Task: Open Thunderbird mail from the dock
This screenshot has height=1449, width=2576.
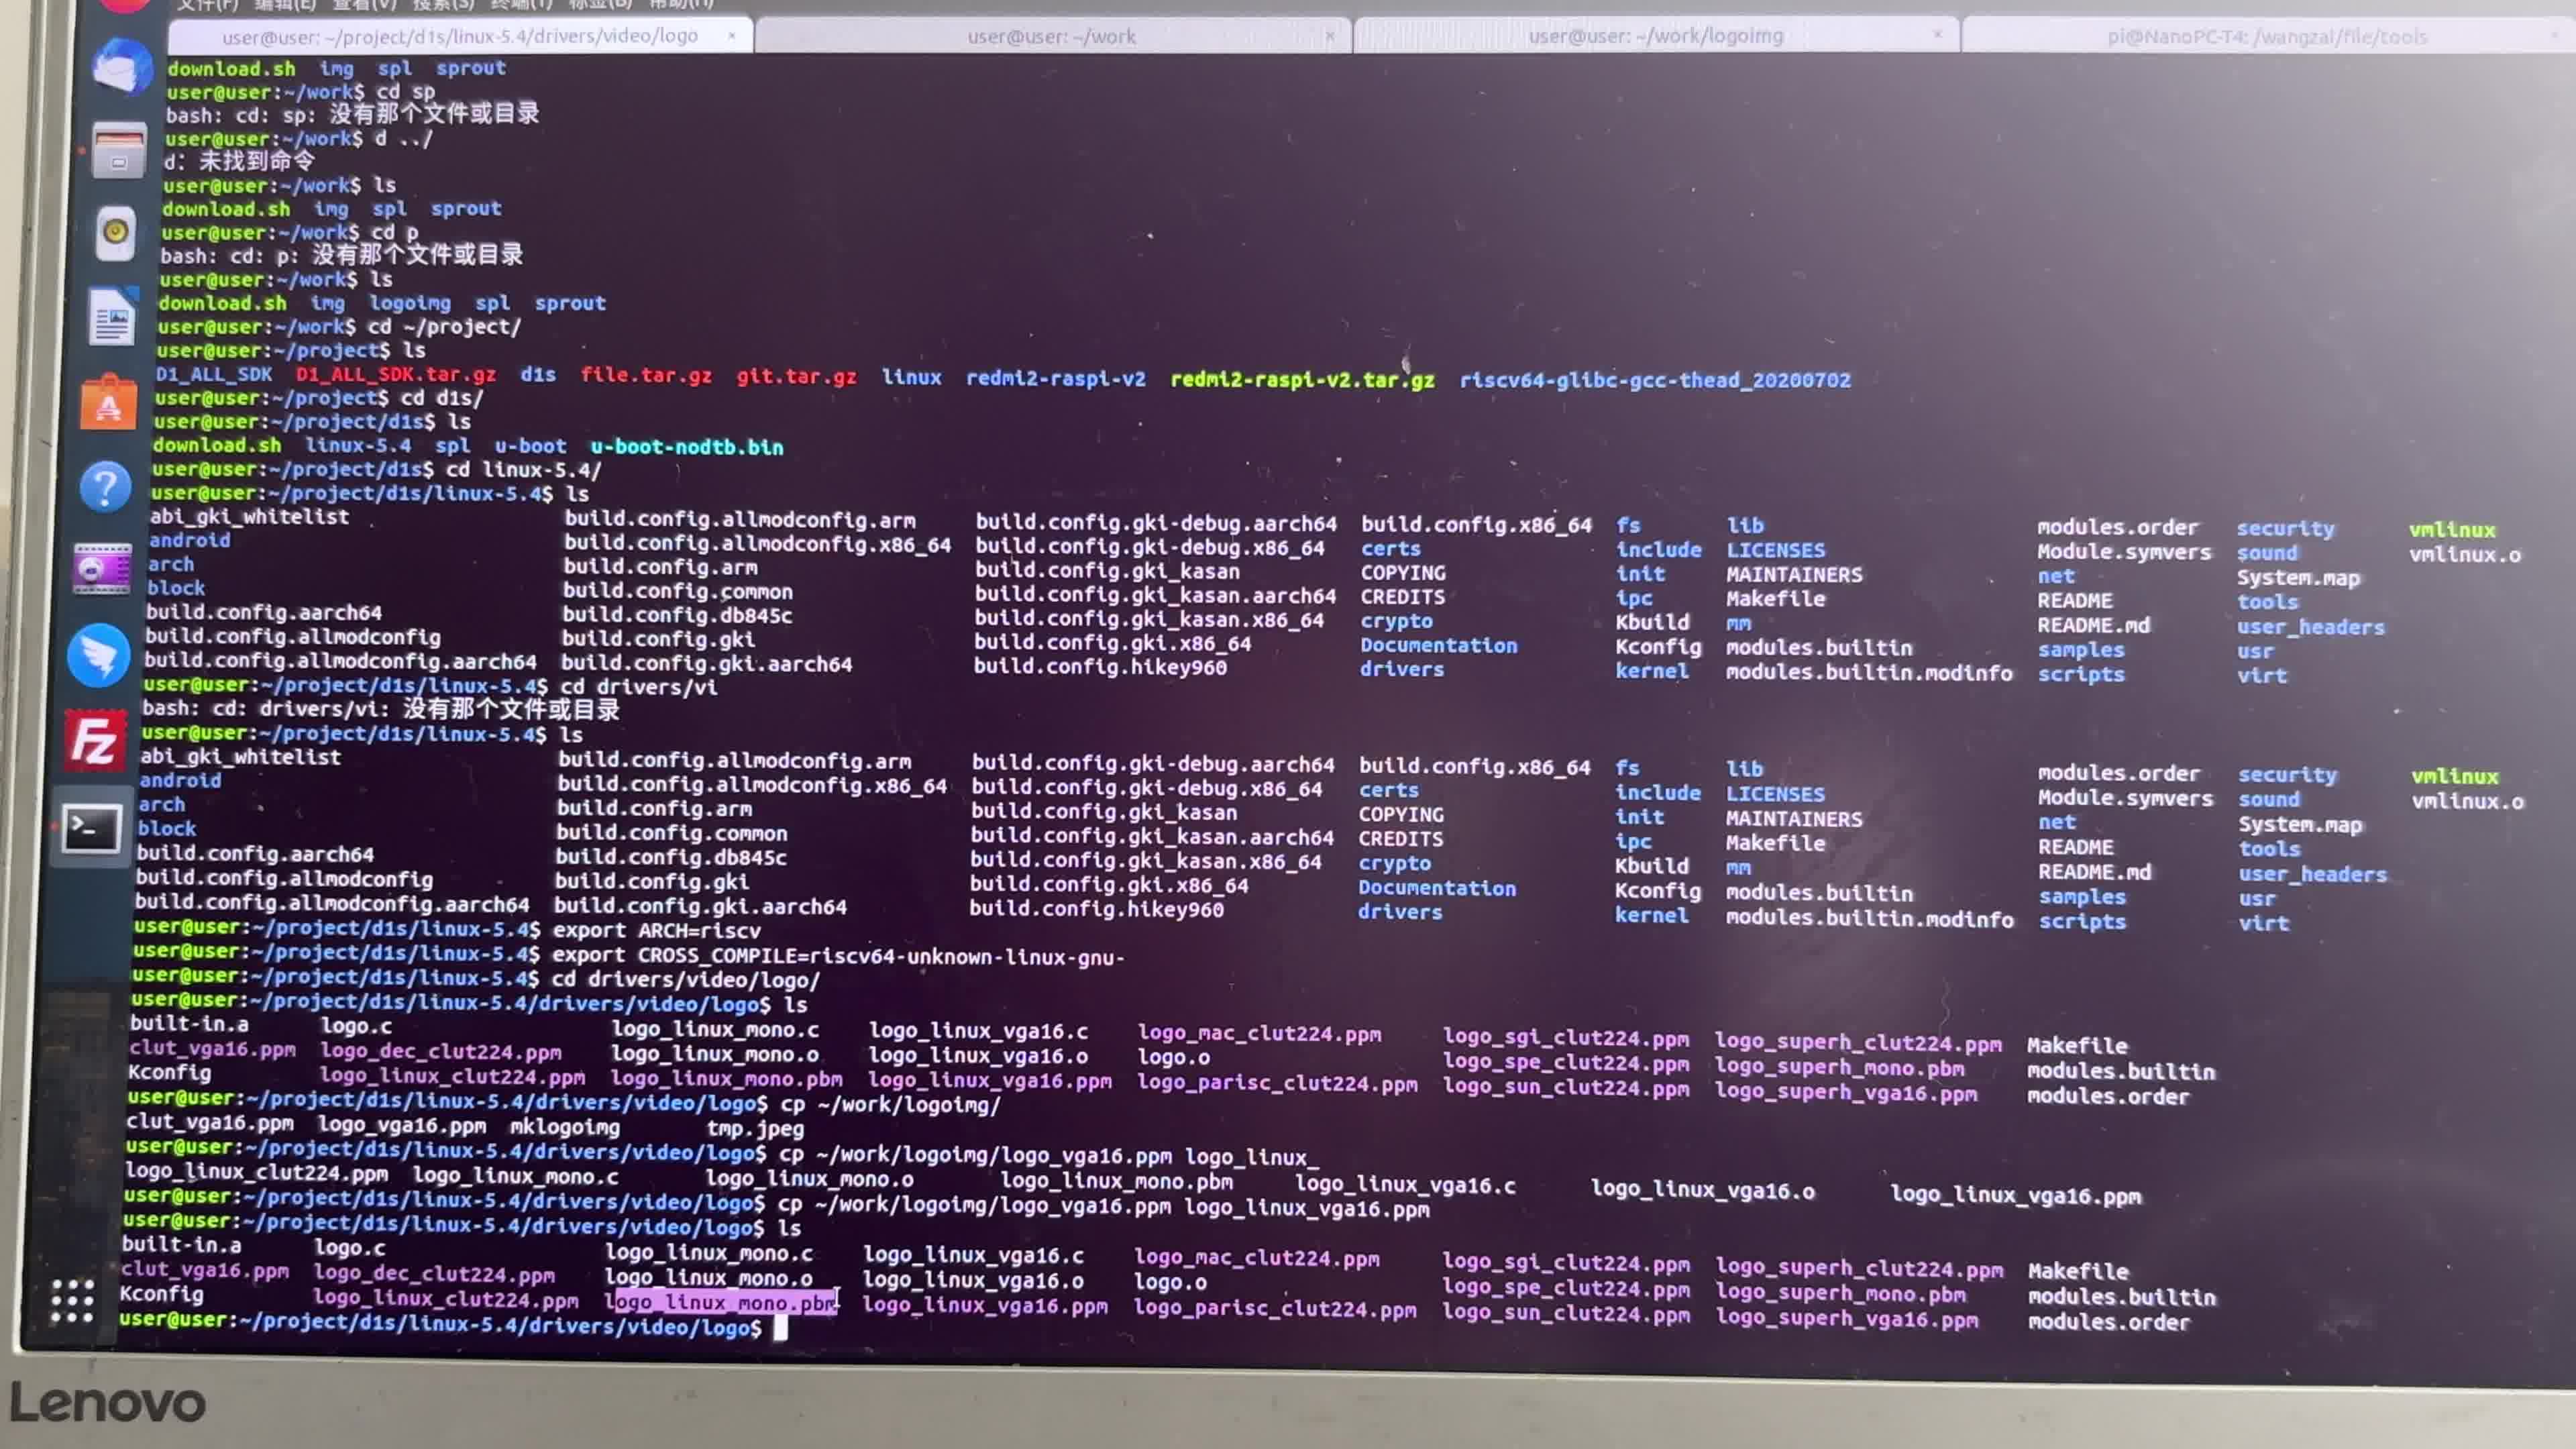Action: click(122, 67)
